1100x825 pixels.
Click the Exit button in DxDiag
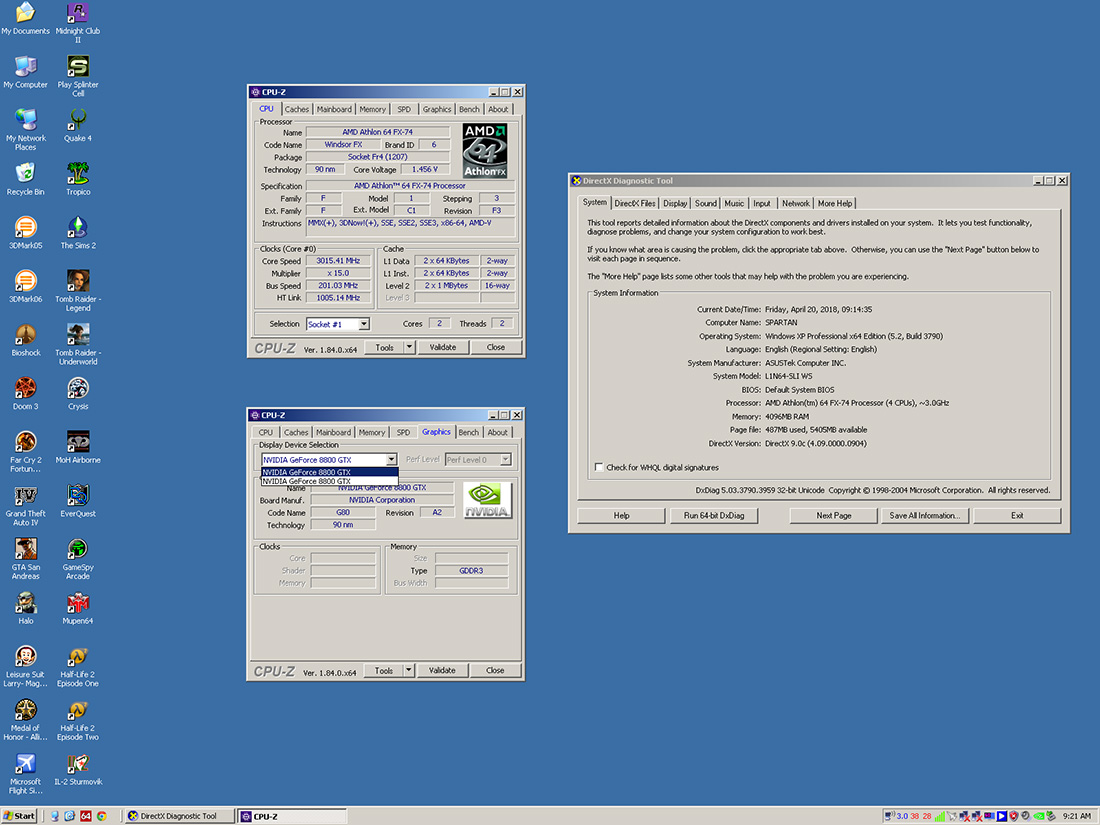point(1017,516)
